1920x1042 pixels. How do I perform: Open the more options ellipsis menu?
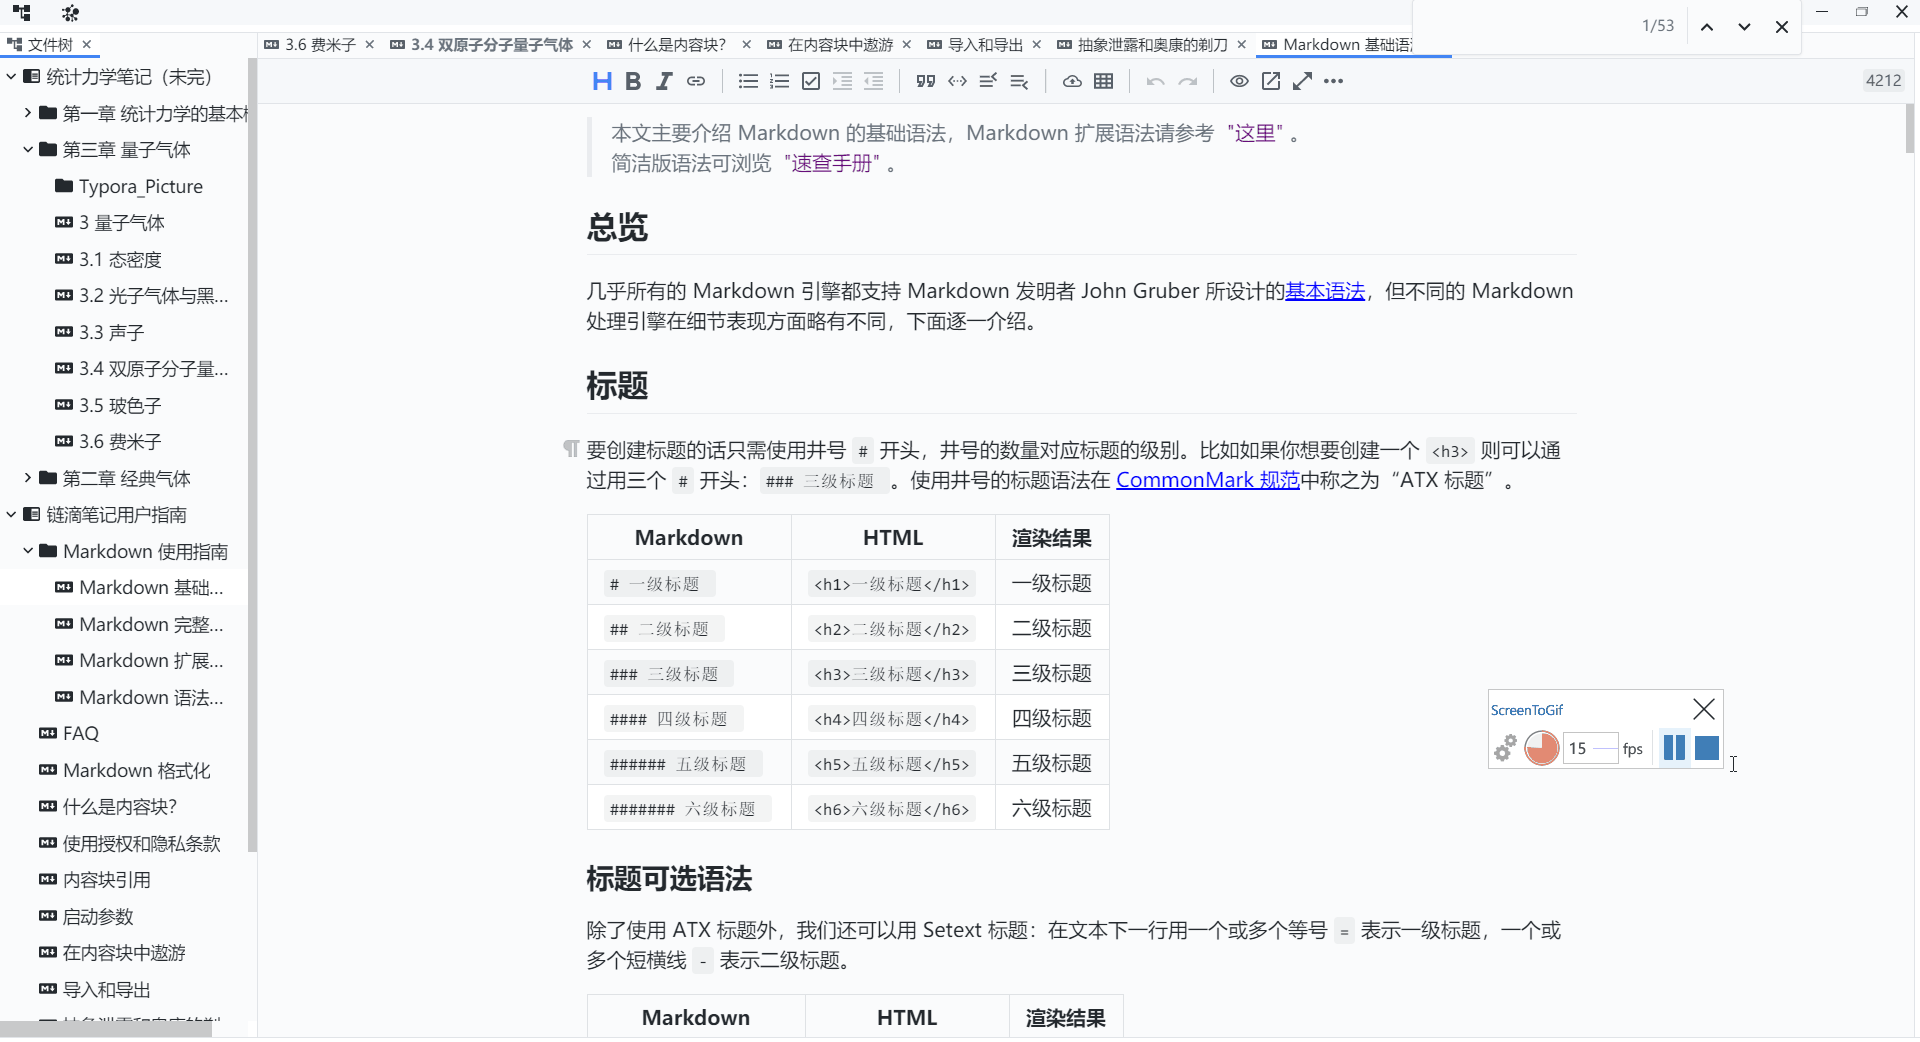point(1333,82)
